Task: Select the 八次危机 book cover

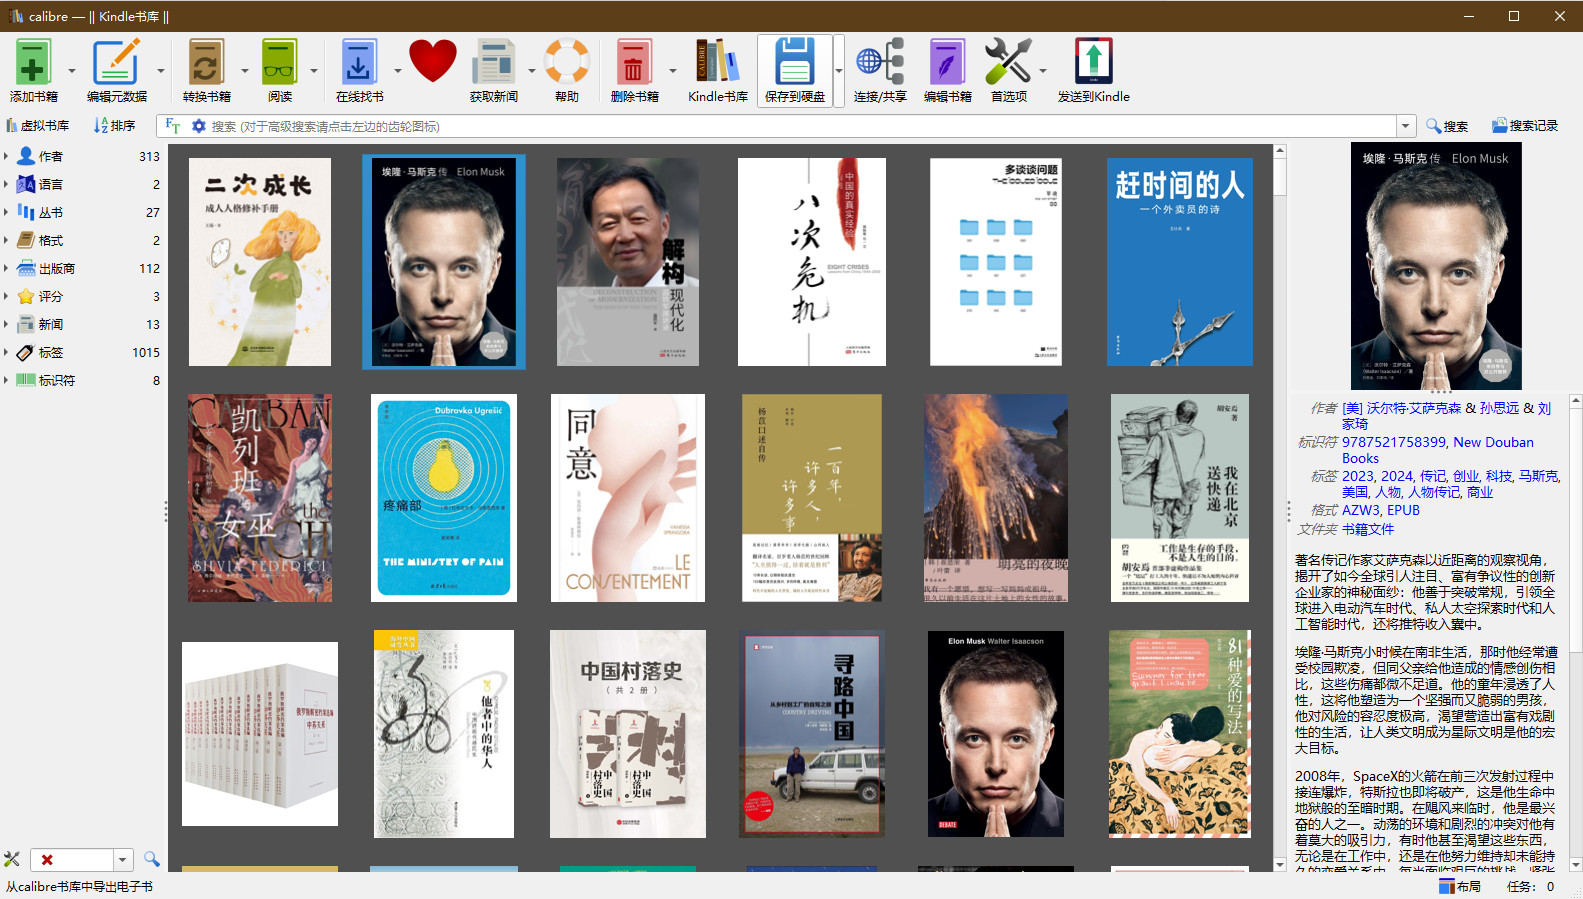Action: 812,262
